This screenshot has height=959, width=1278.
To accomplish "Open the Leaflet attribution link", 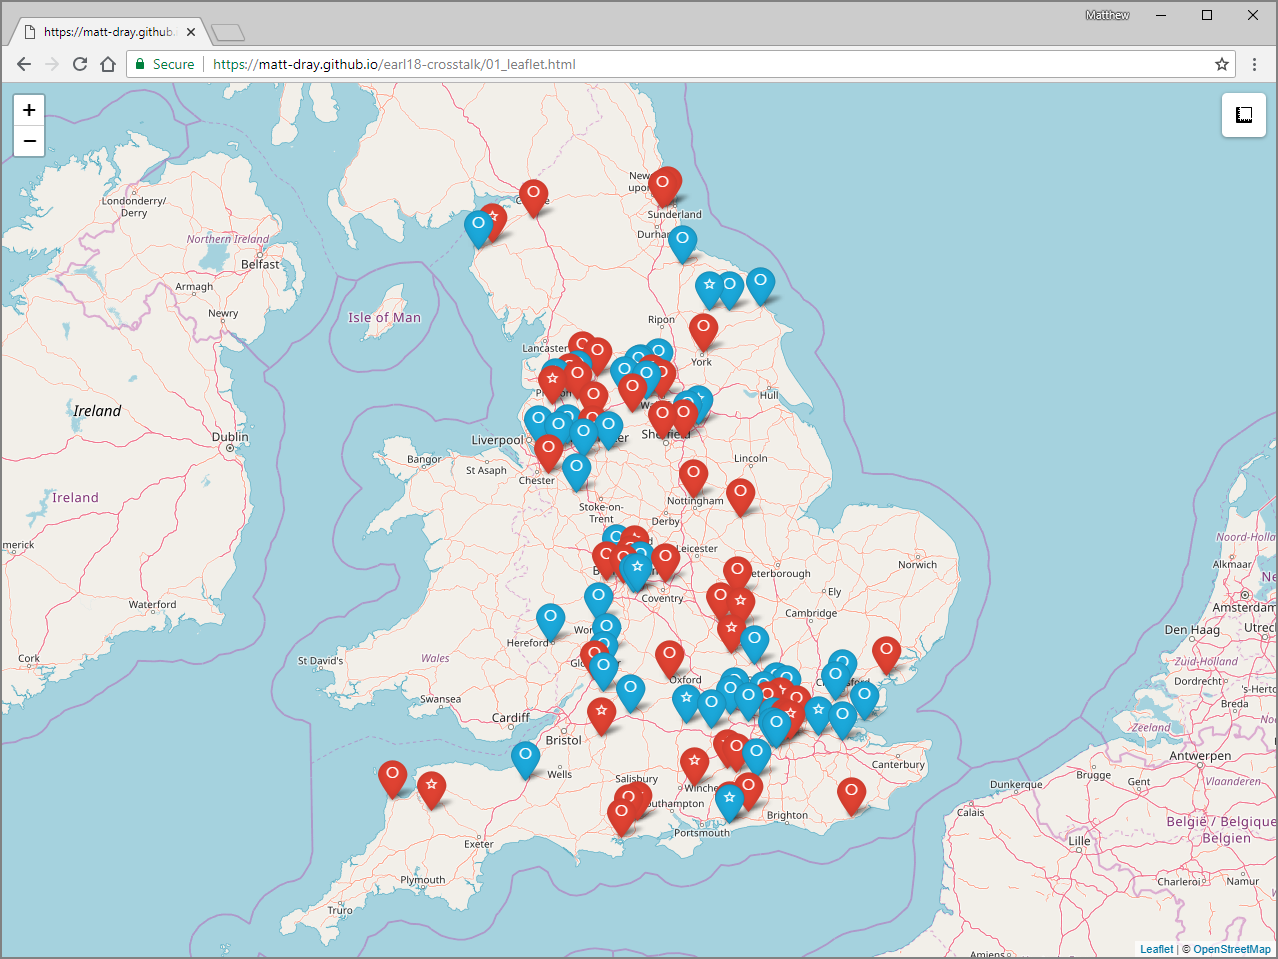I will coord(1156,949).
